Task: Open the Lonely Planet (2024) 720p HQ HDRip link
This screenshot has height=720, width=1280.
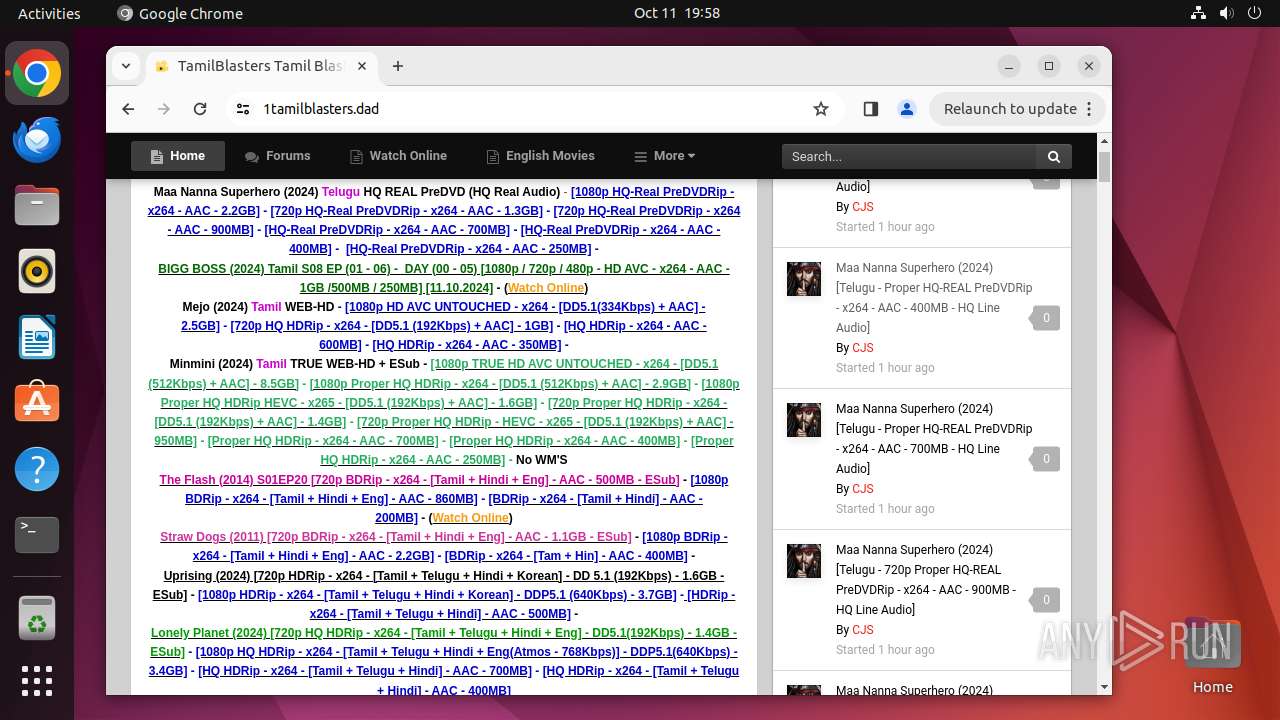Action: (444, 642)
